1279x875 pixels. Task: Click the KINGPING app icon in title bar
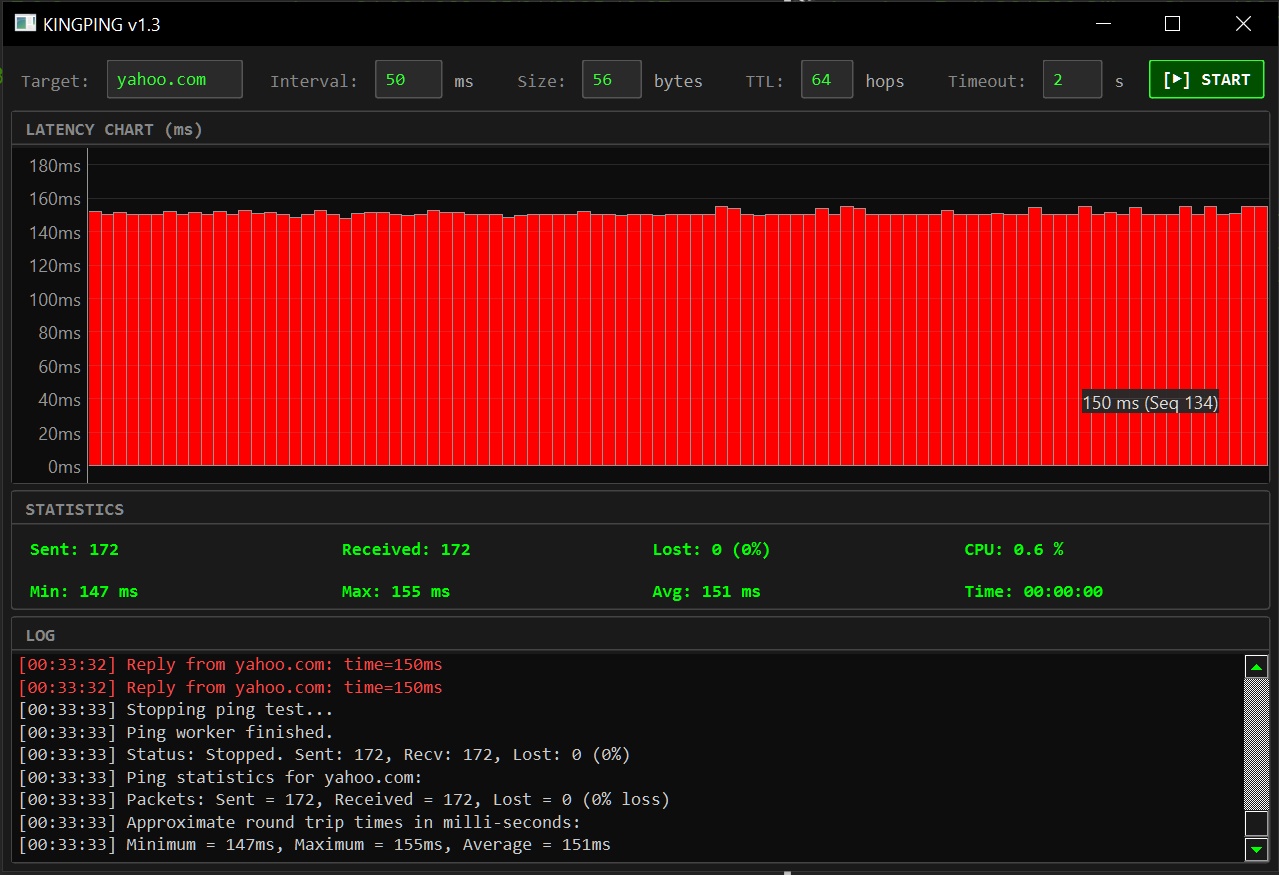tap(25, 23)
